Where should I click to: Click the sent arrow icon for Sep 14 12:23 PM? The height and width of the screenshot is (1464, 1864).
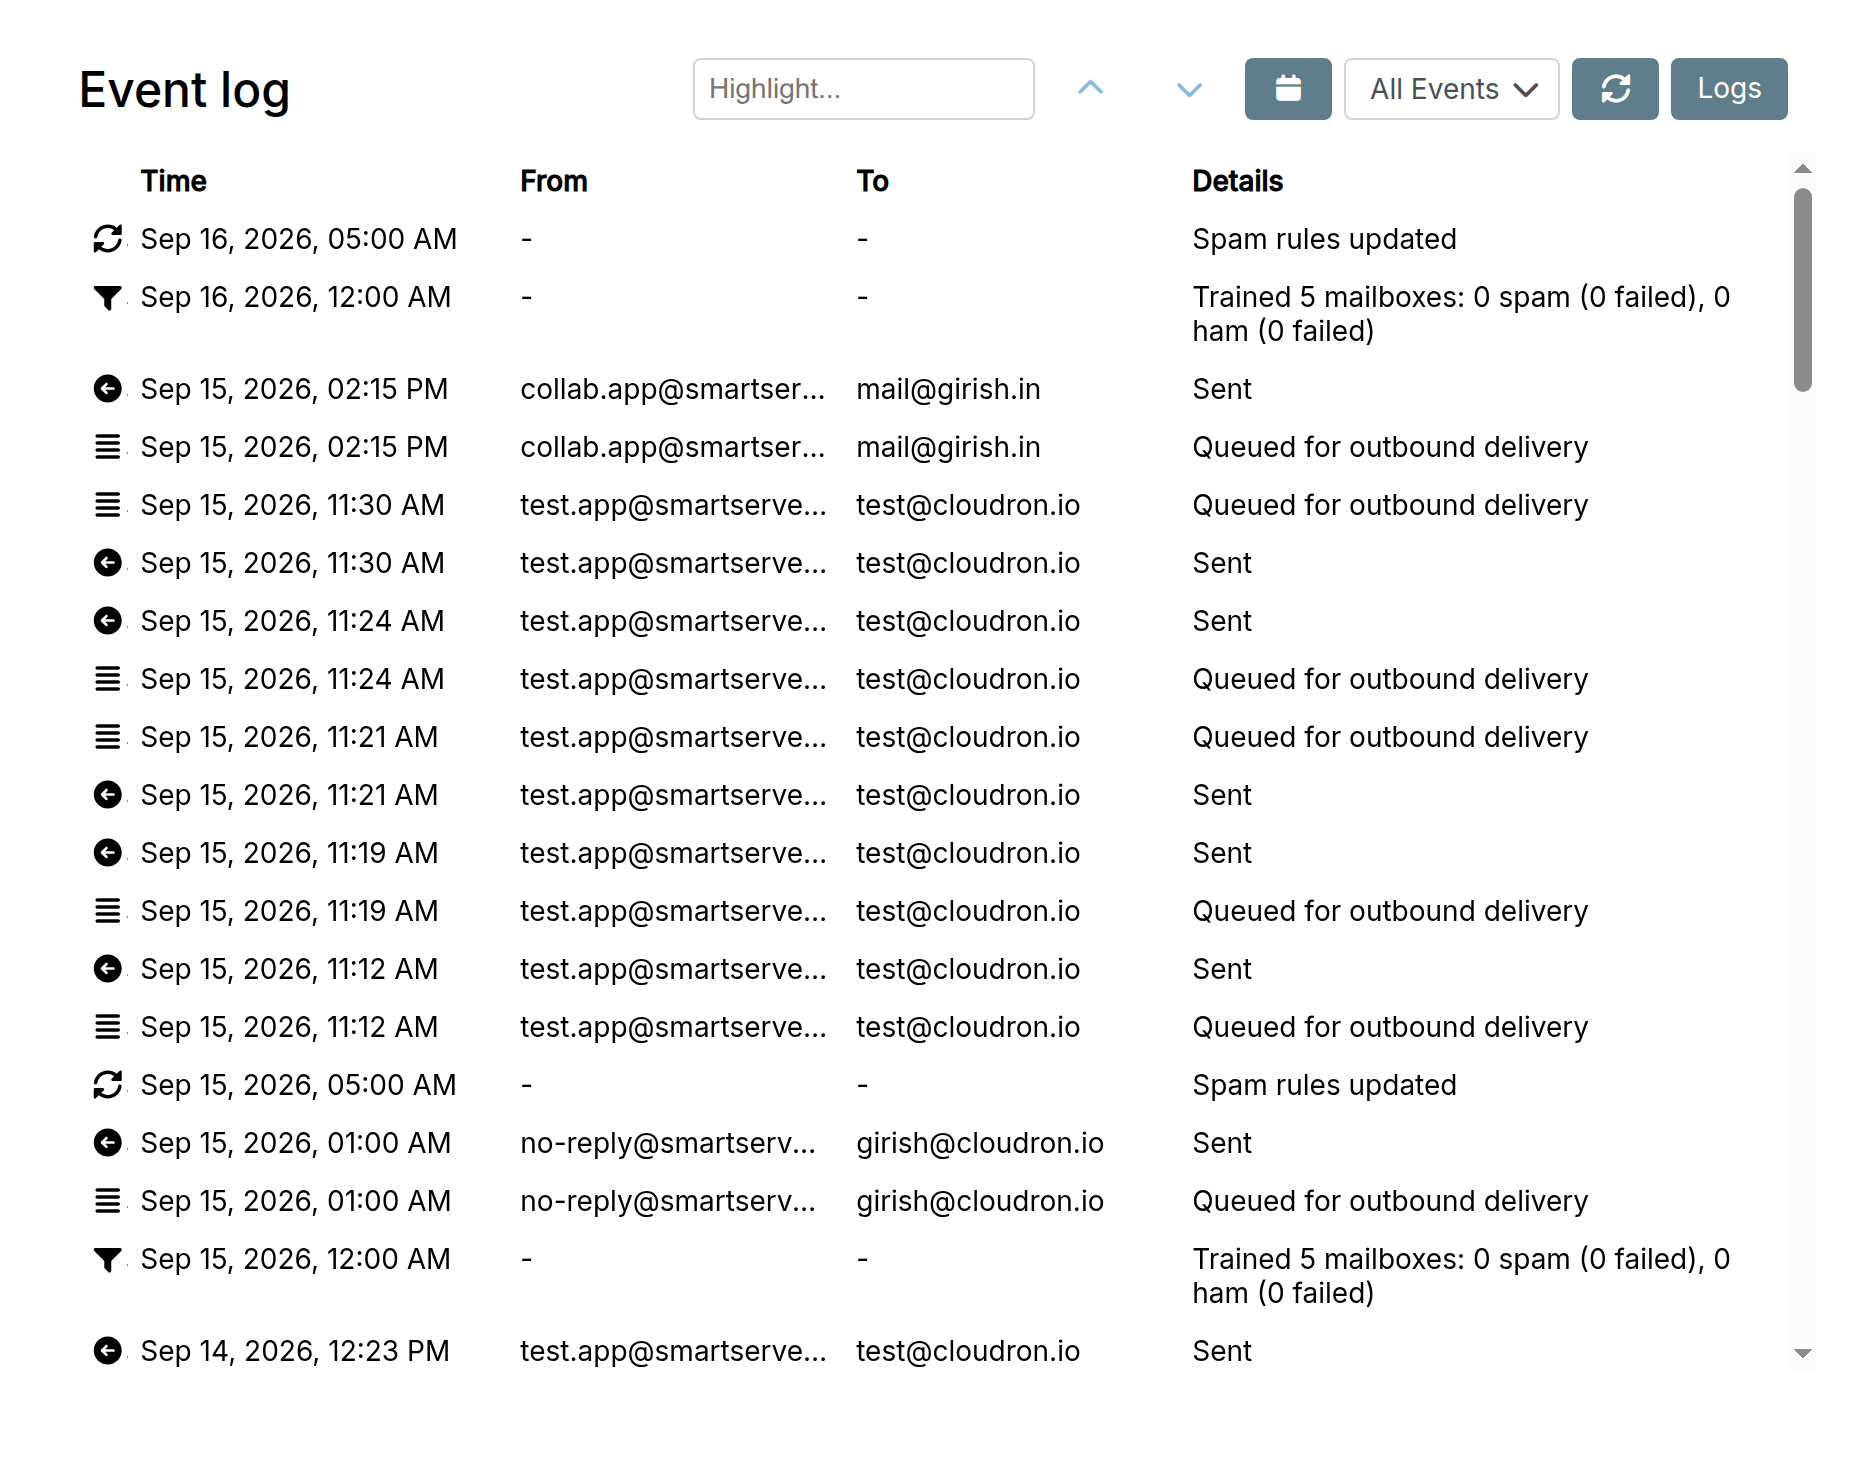pos(107,1351)
